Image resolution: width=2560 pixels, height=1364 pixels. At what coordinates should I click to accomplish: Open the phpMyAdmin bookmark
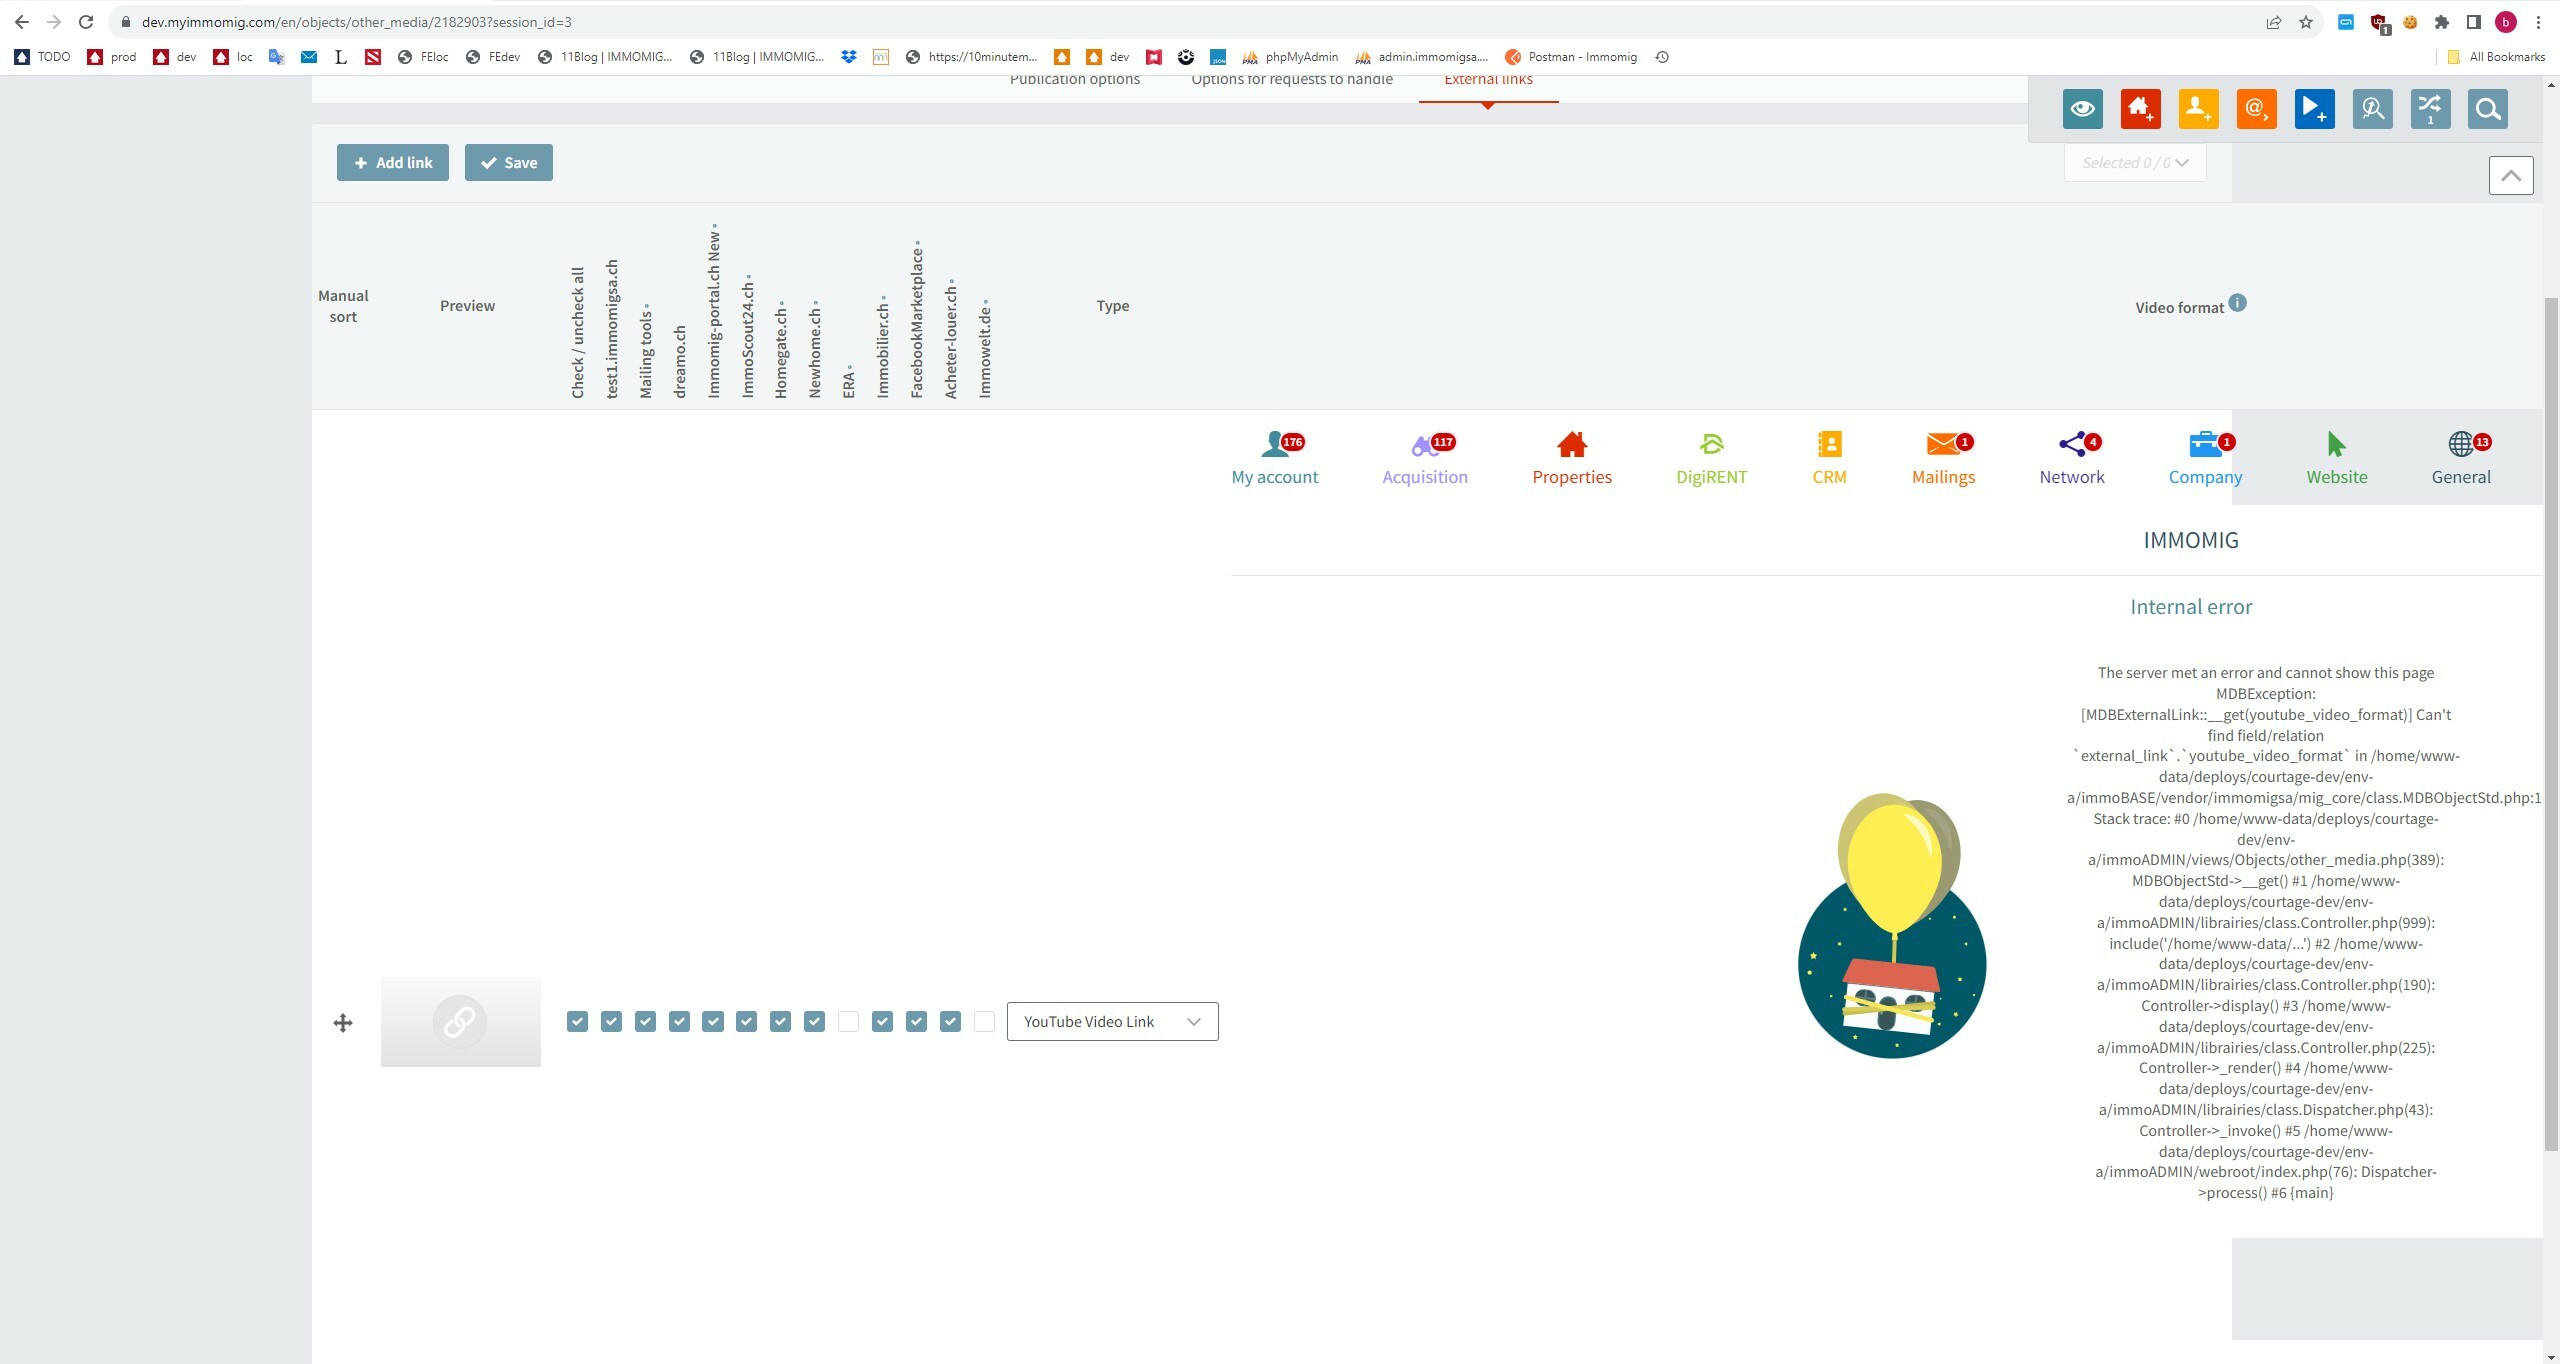coord(1290,57)
